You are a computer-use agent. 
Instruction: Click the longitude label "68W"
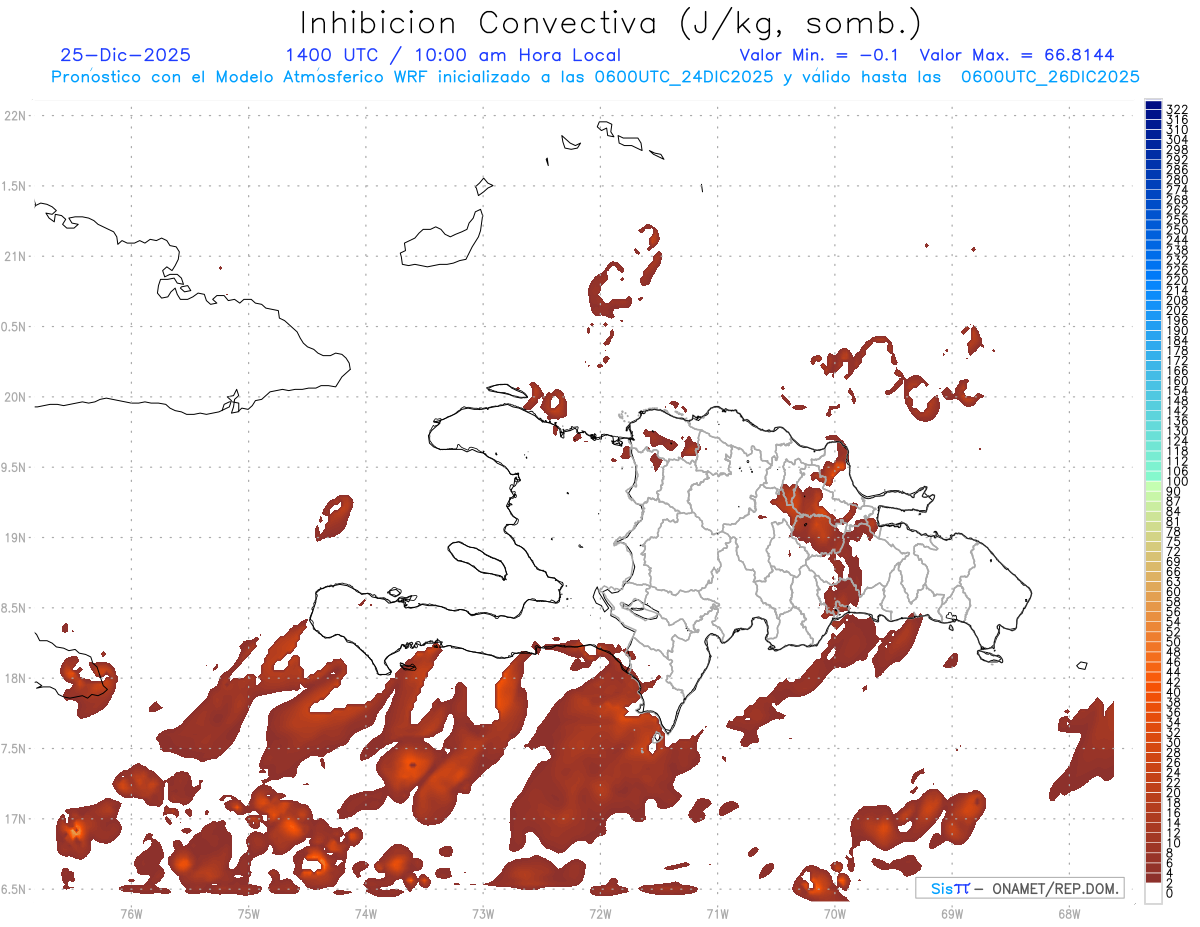[1069, 913]
